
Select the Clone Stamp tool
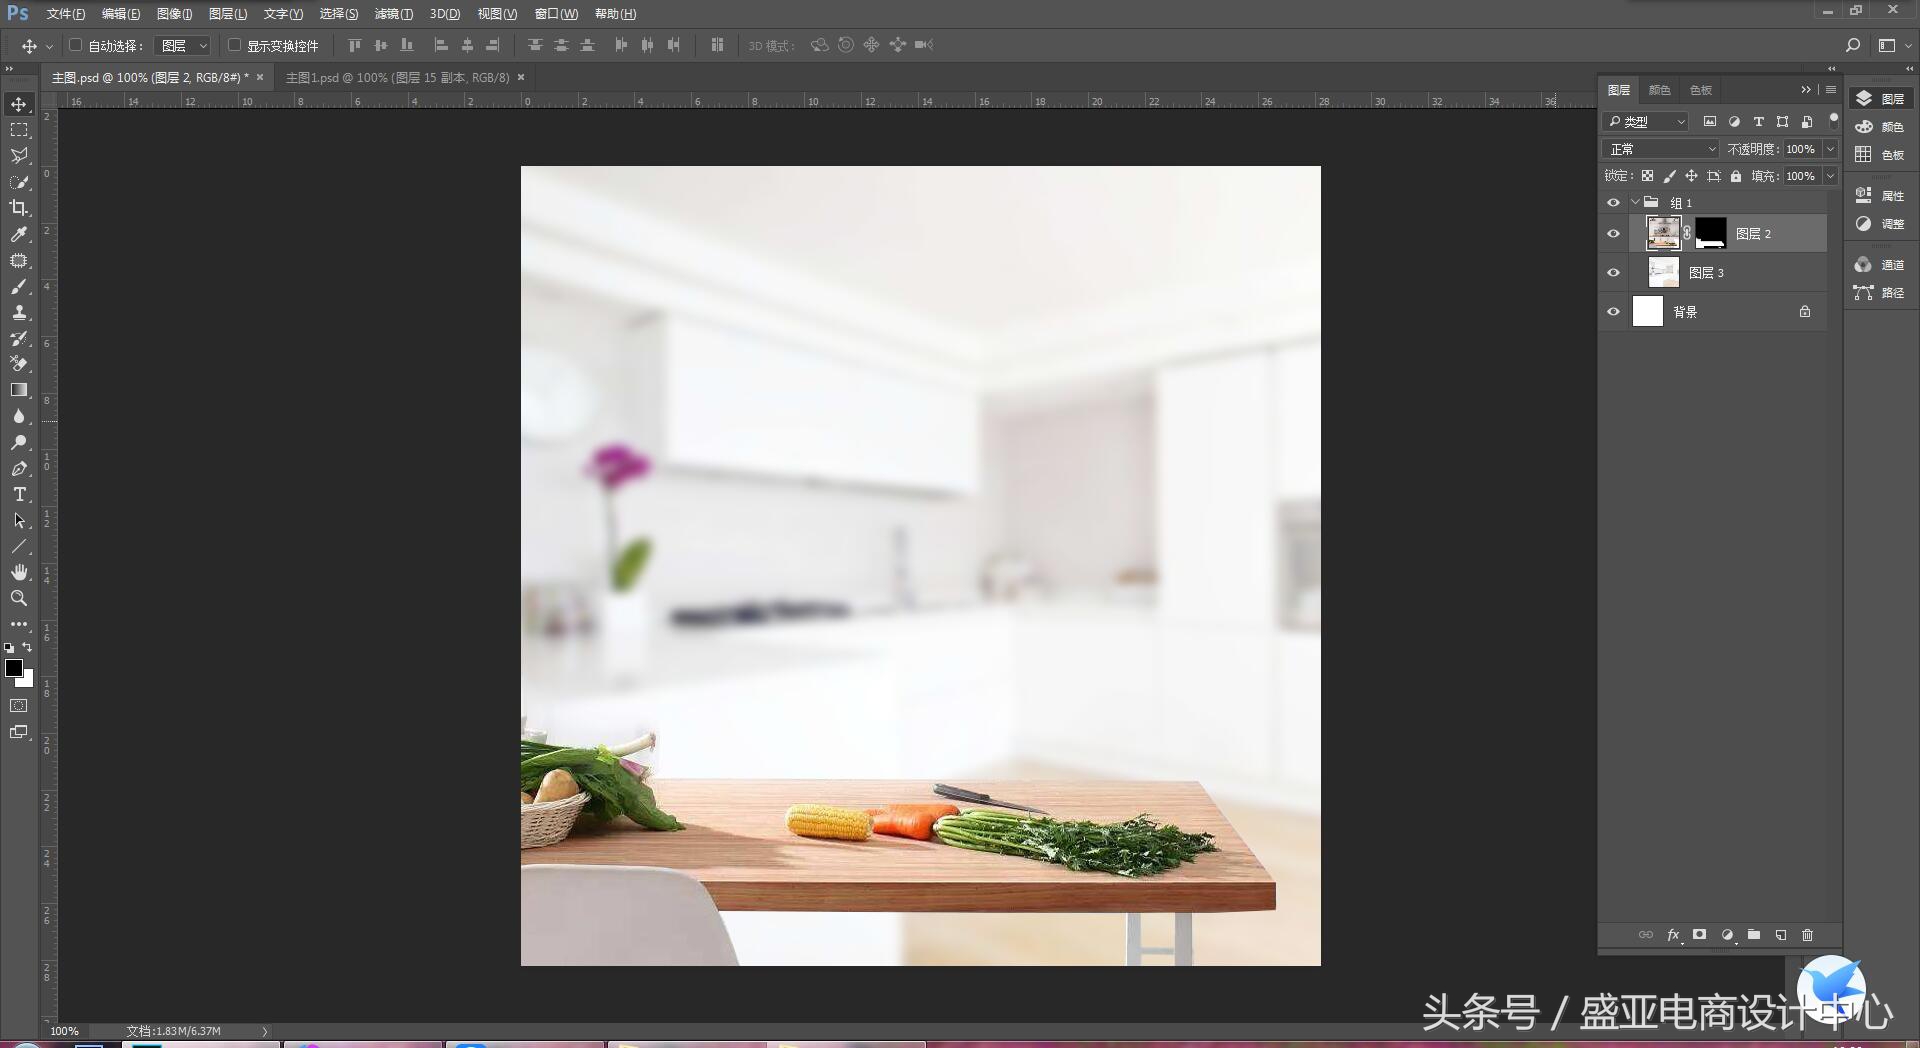(19, 312)
